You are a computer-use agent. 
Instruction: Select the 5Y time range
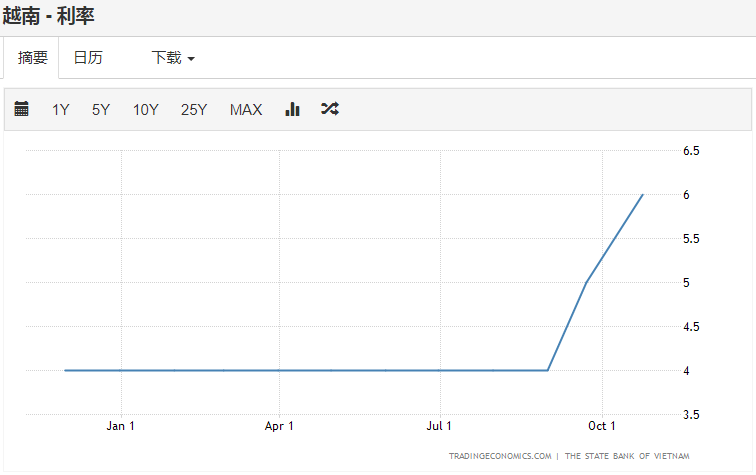click(101, 109)
